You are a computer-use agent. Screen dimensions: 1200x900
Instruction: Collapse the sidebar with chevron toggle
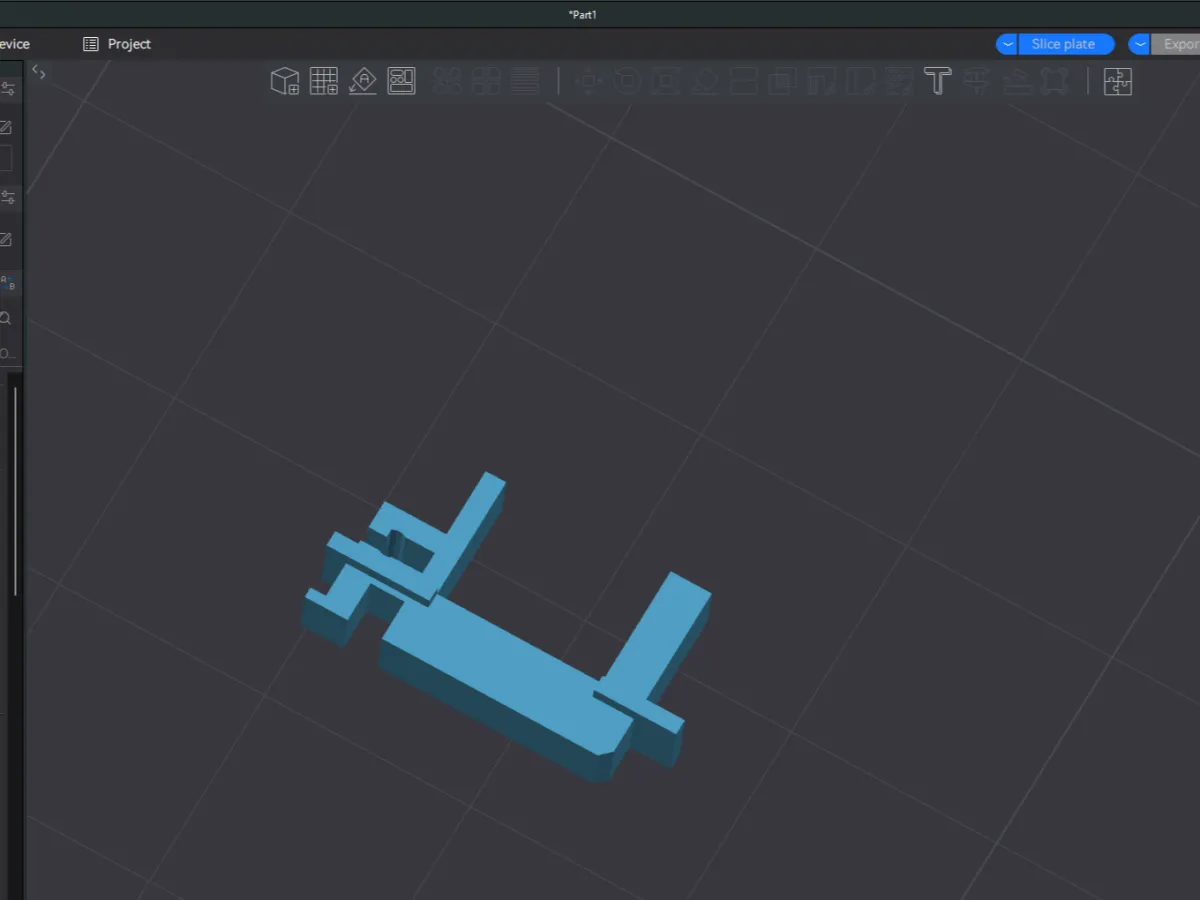pyautogui.click(x=38, y=71)
